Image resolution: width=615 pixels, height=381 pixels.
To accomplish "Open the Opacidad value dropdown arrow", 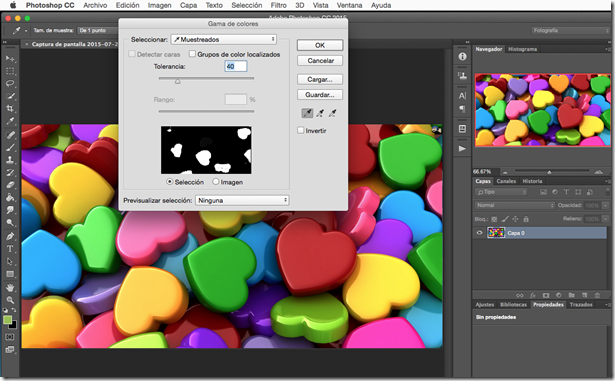I will pos(605,205).
